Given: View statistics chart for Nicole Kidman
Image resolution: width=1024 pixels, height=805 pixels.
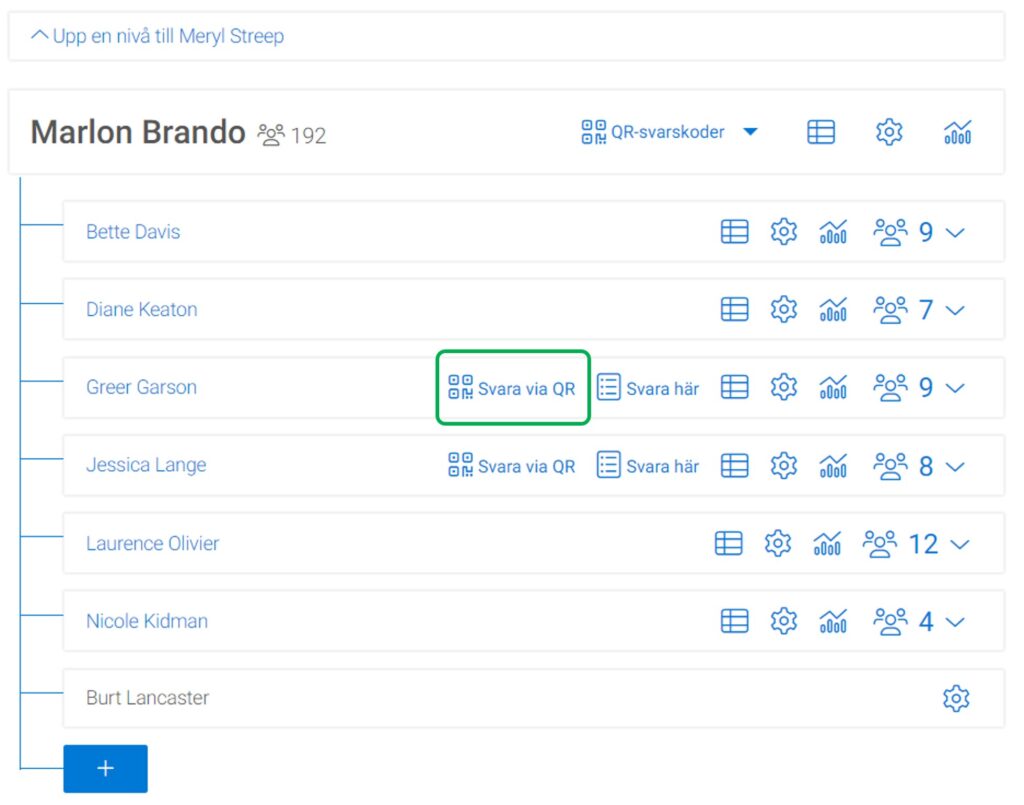Looking at the screenshot, I should [x=833, y=622].
